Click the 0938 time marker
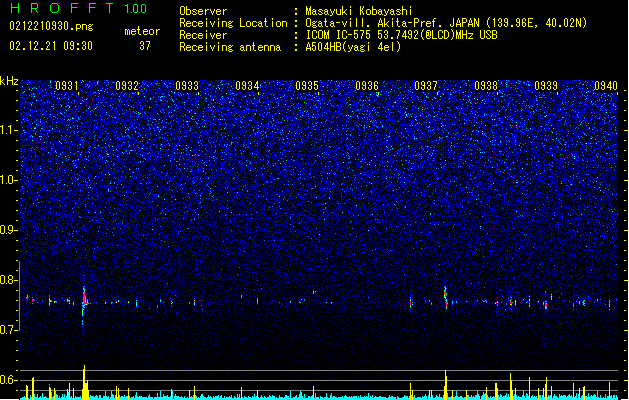Screen dimensions: 629x400 pos(486,86)
